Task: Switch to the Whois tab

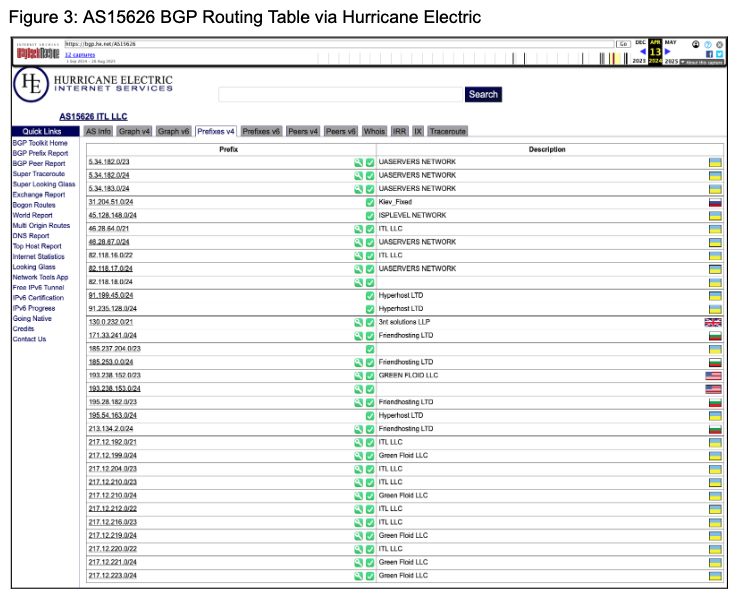Action: coord(374,131)
